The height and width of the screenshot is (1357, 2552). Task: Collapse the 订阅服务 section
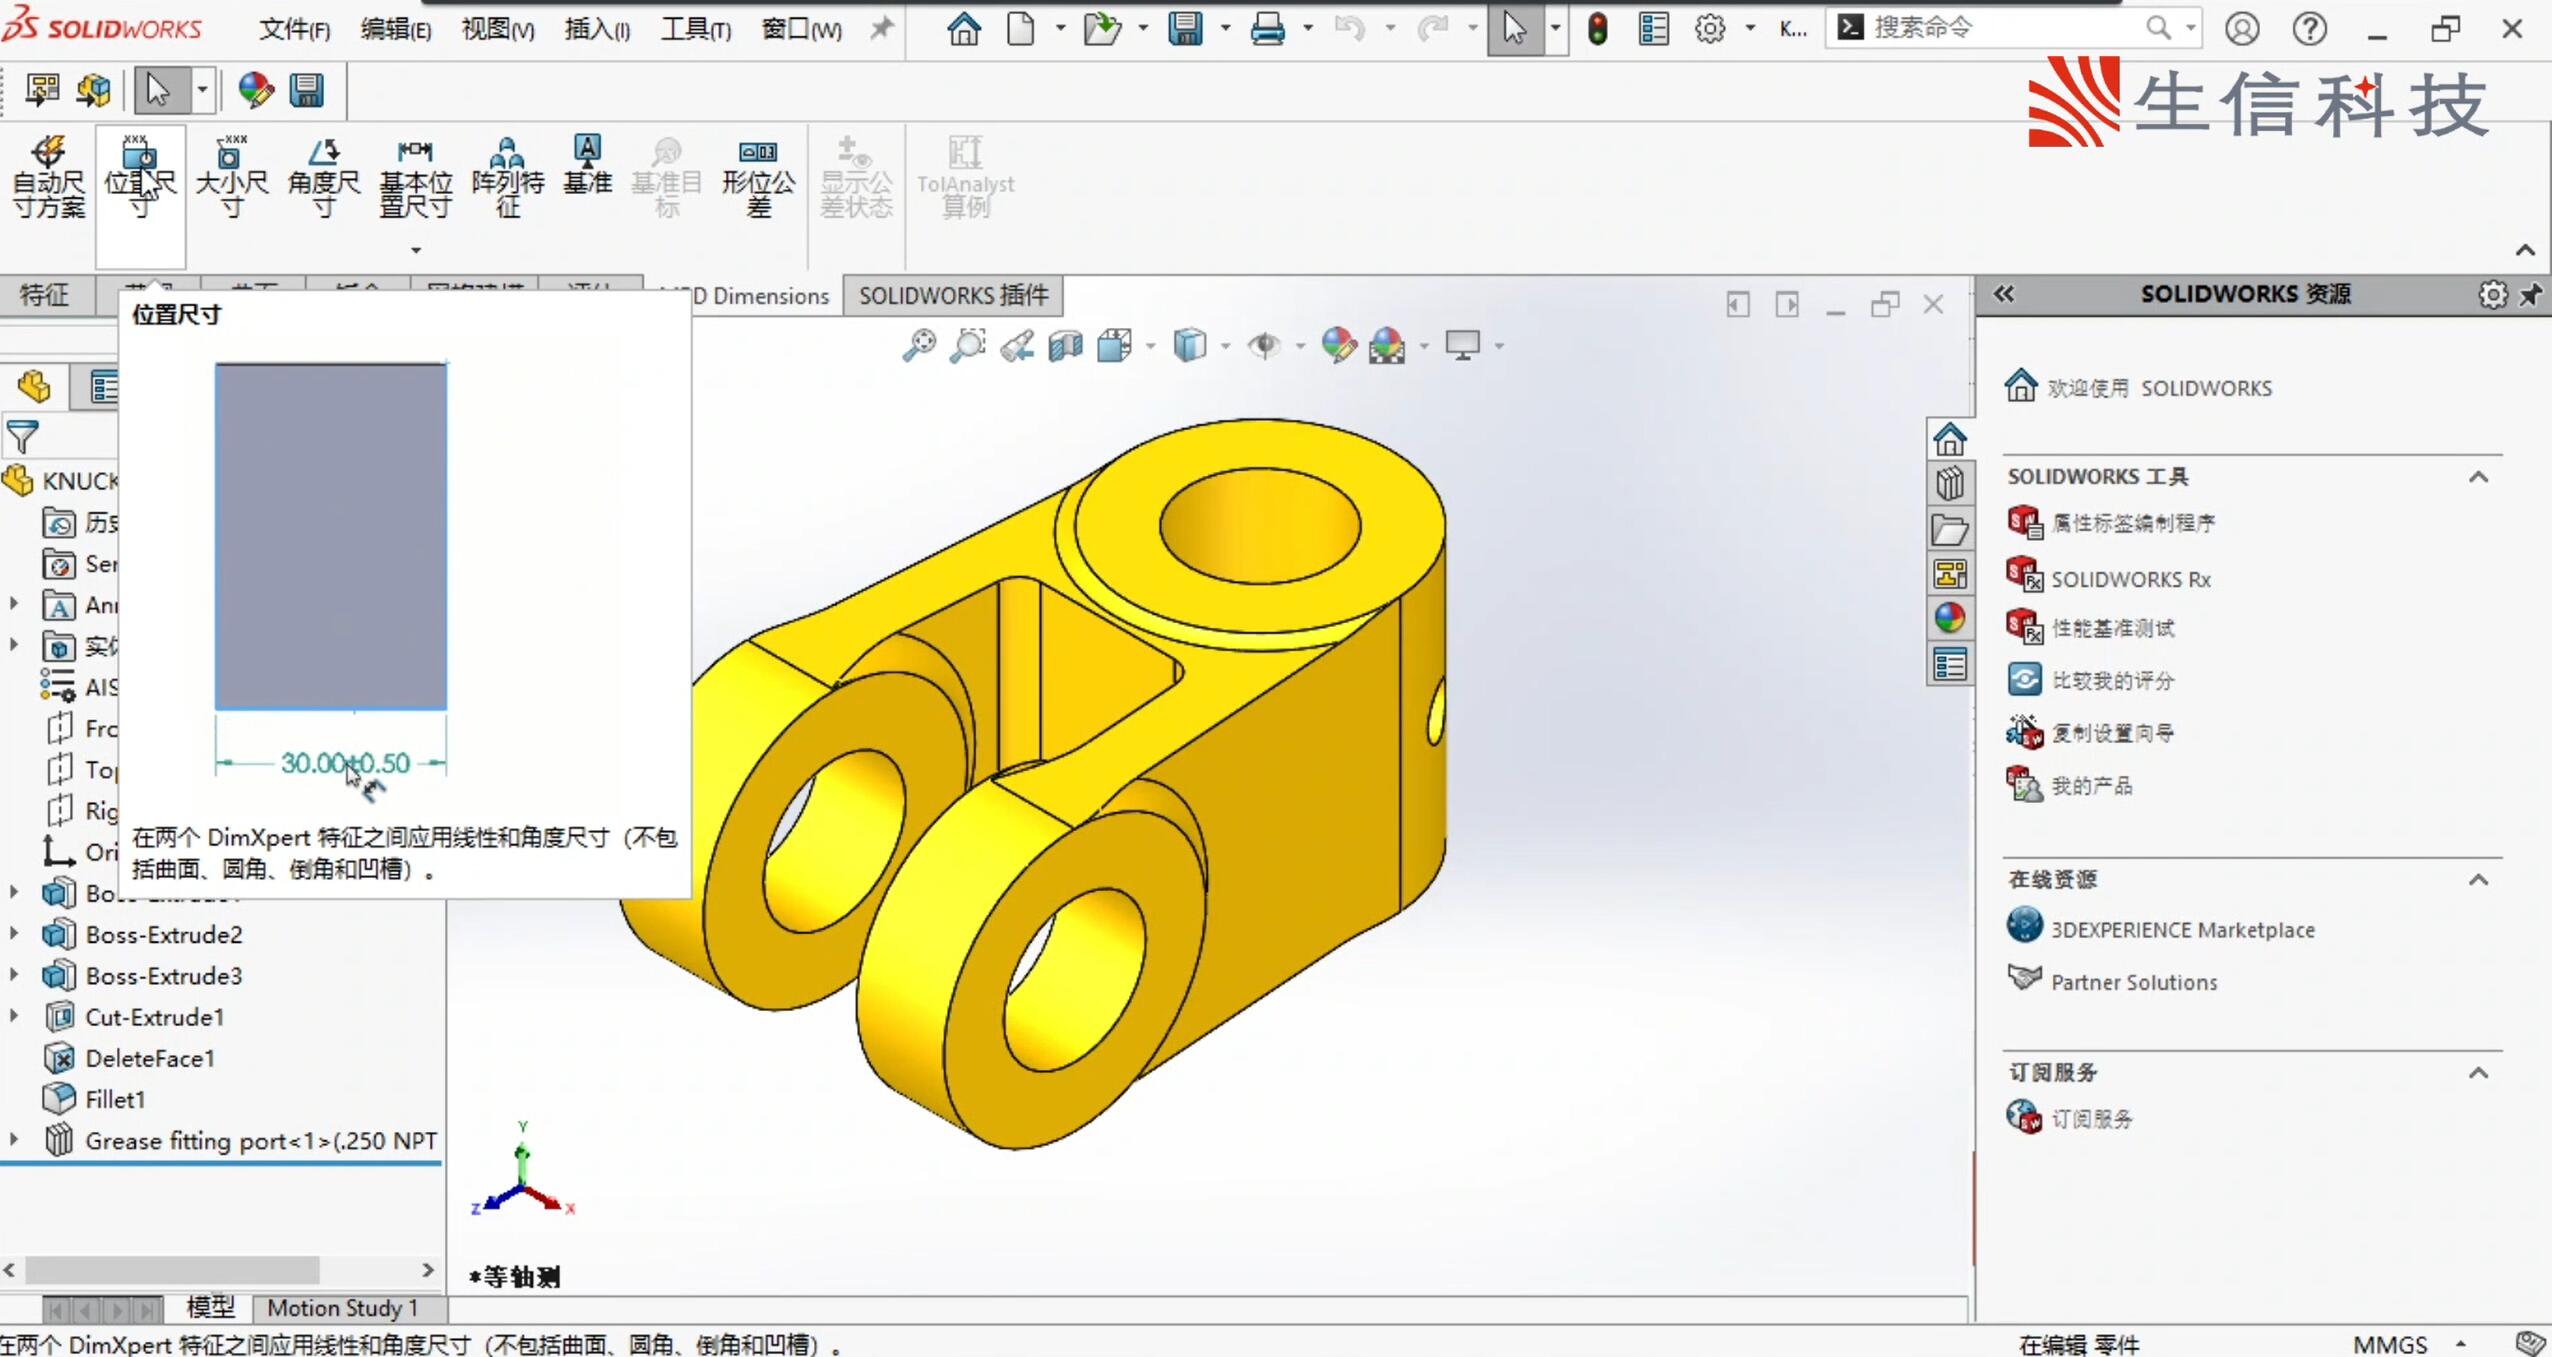coord(2479,1073)
